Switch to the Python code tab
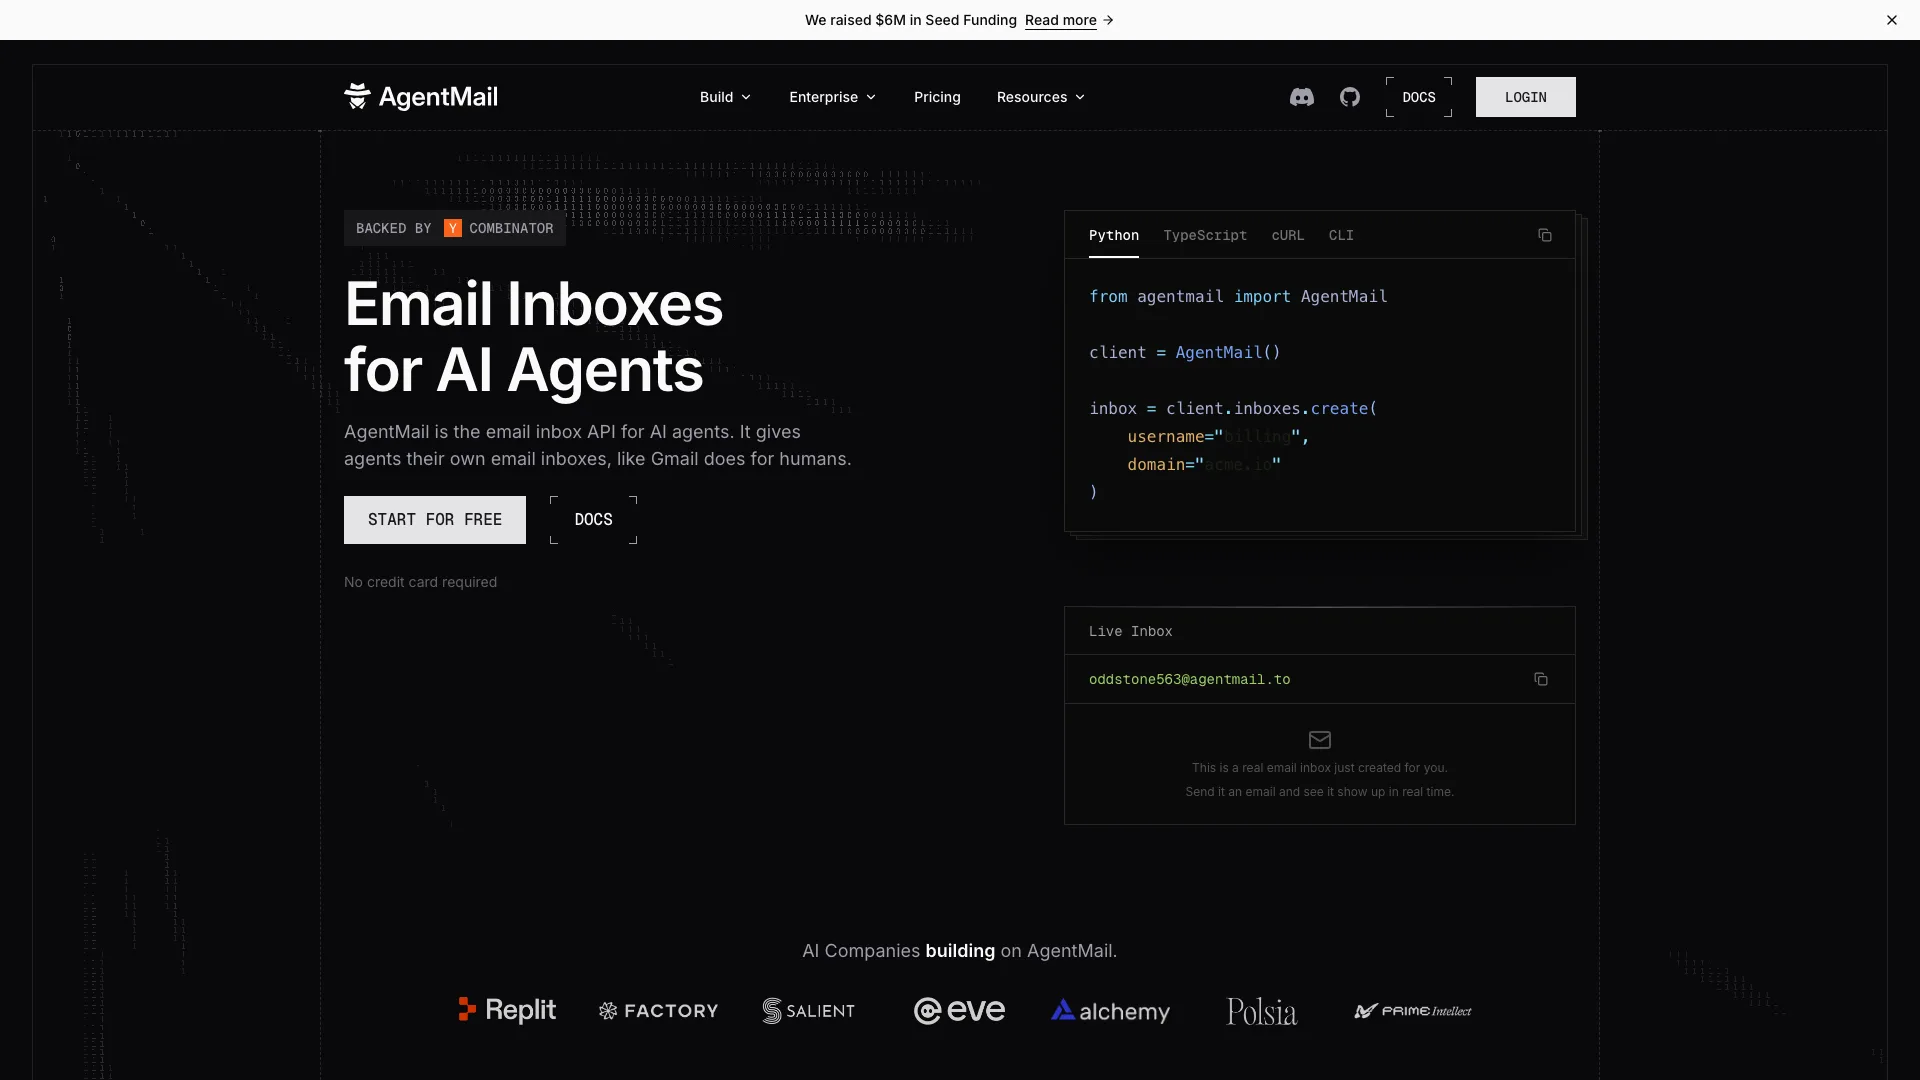The image size is (1920, 1080). pyautogui.click(x=1114, y=235)
